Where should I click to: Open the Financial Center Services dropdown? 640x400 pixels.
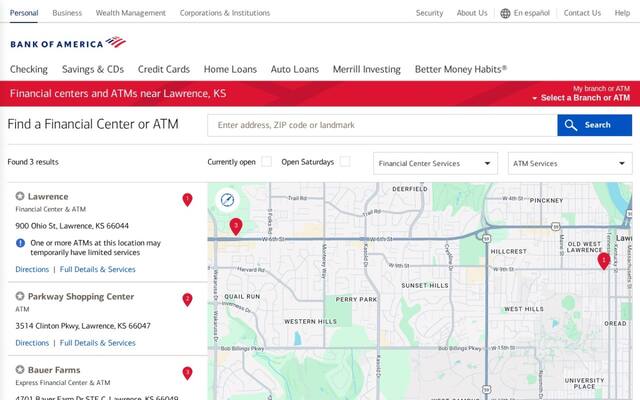pos(435,163)
